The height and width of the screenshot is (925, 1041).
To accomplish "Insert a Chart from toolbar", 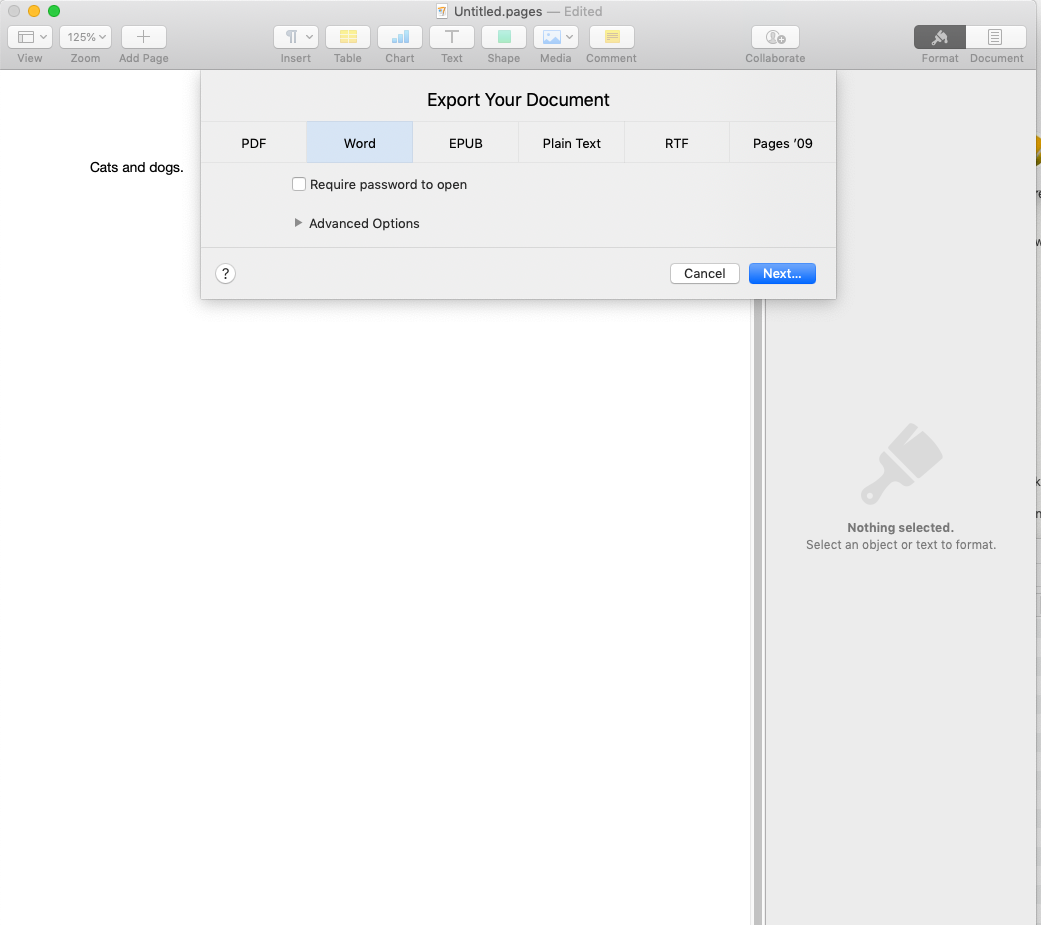I will pyautogui.click(x=400, y=37).
